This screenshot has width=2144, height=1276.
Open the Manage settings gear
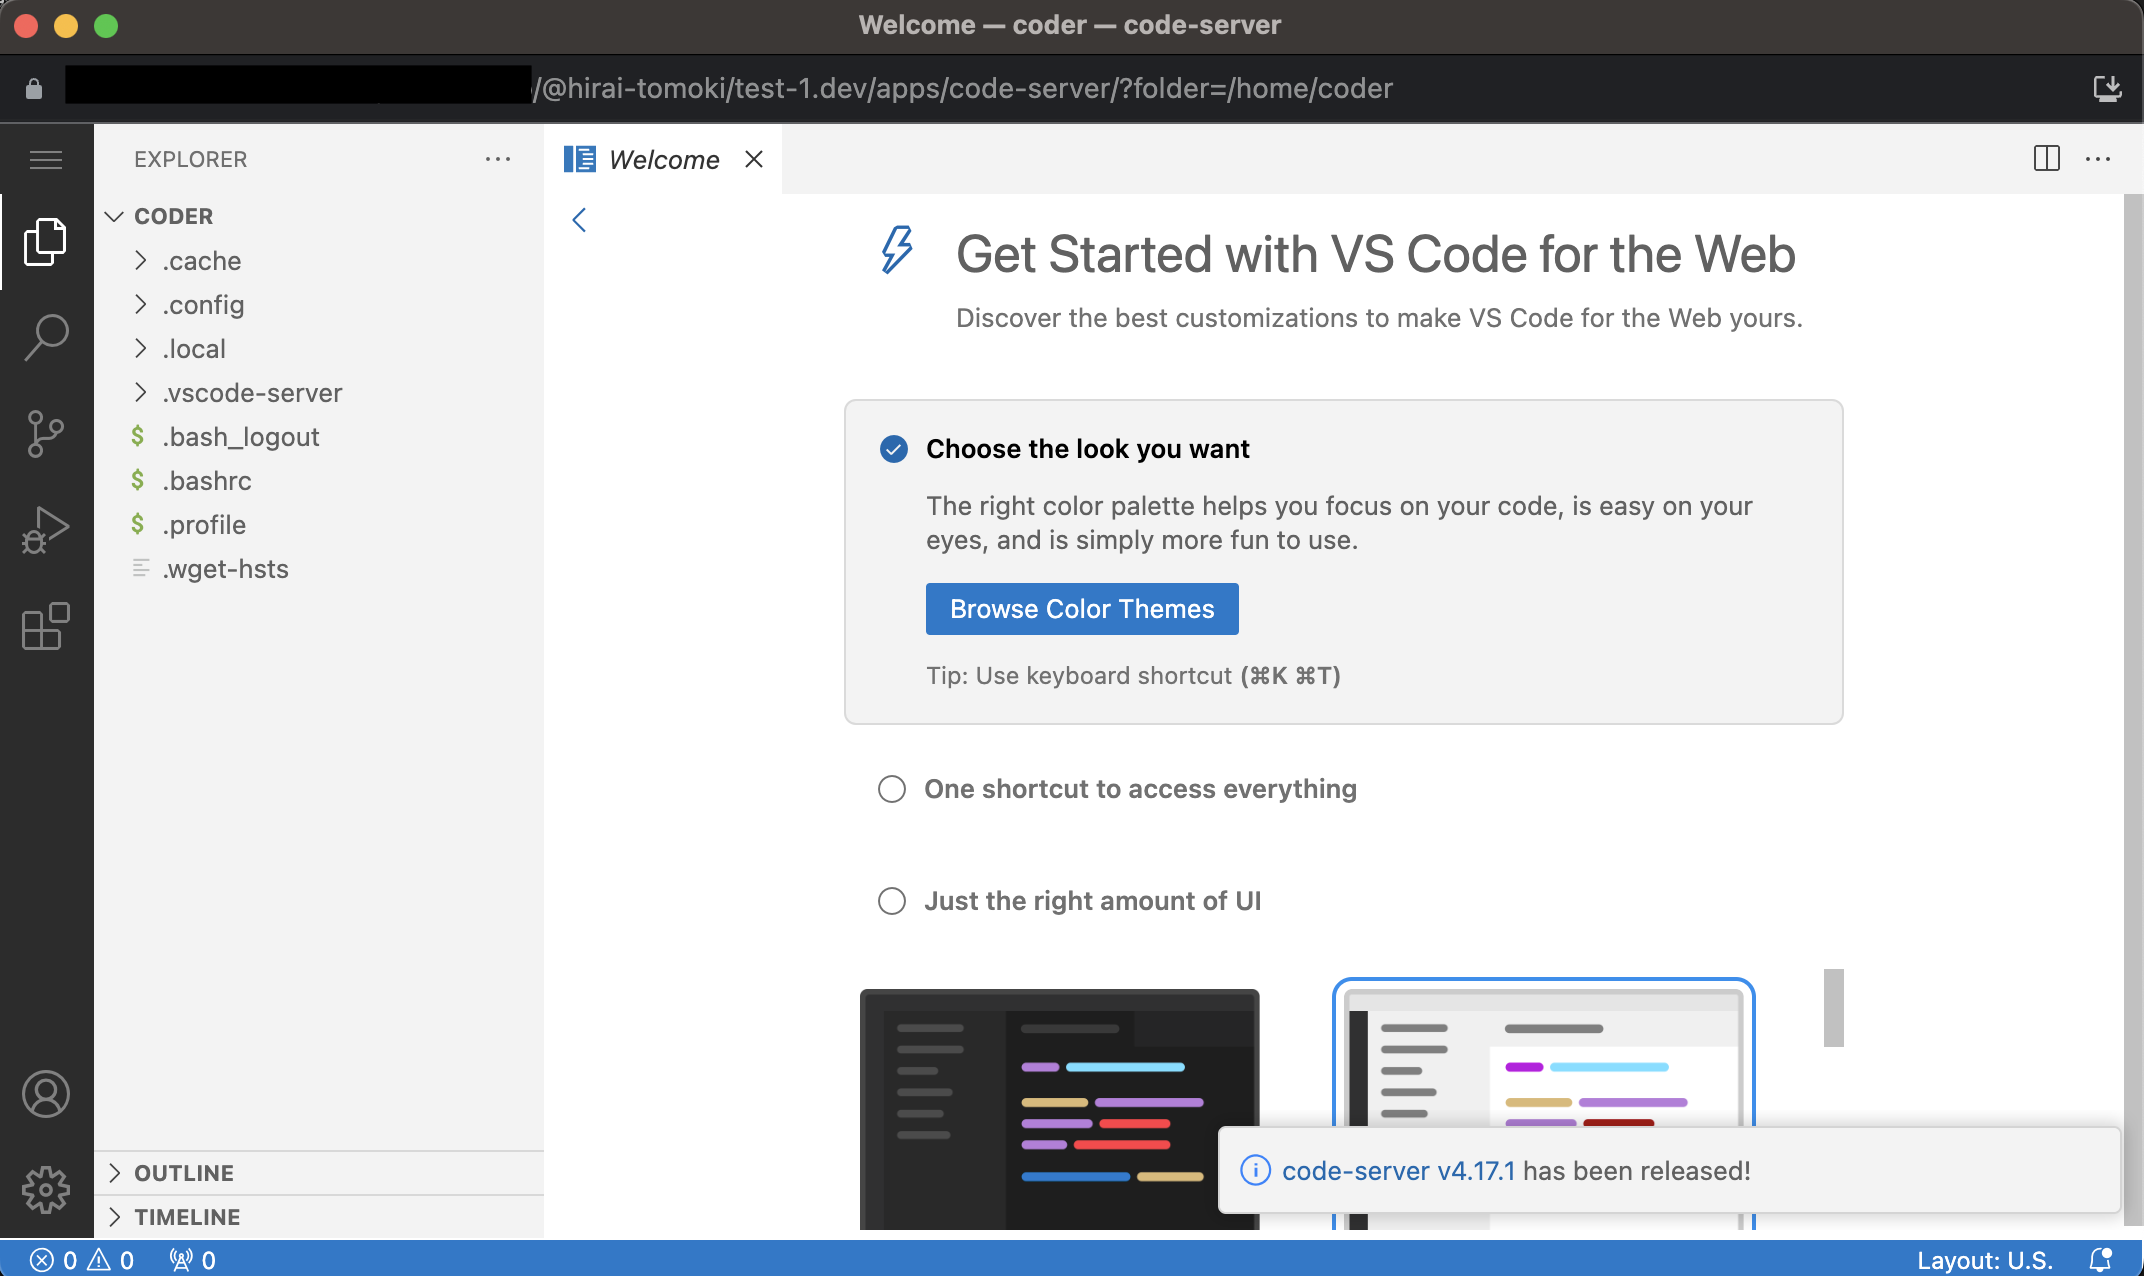click(x=45, y=1190)
